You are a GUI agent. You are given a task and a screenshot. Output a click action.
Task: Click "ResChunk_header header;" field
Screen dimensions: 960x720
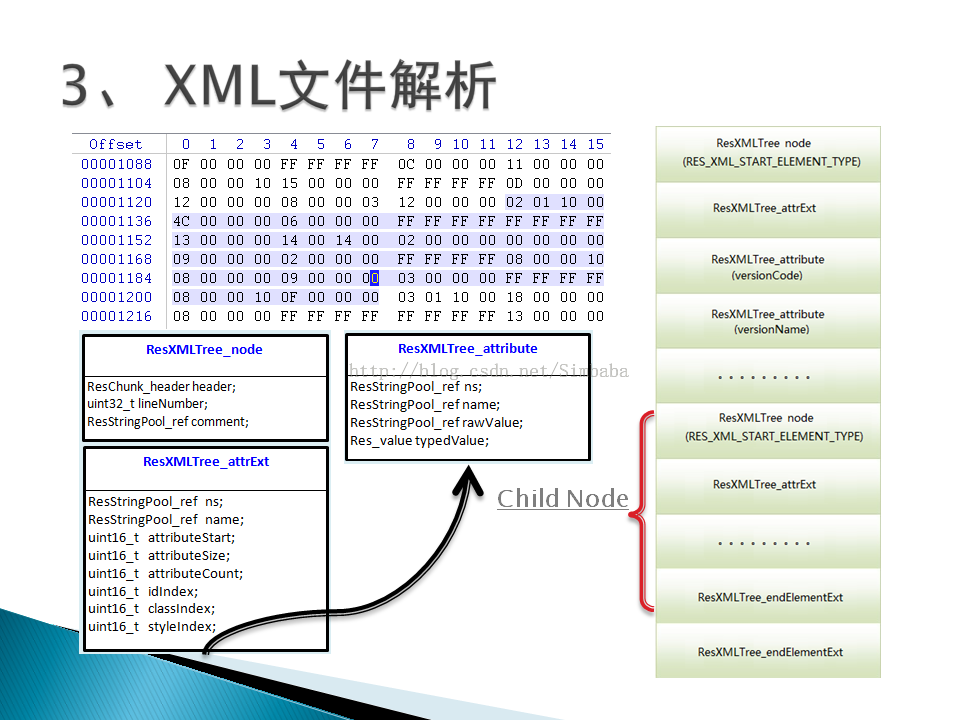click(162, 386)
